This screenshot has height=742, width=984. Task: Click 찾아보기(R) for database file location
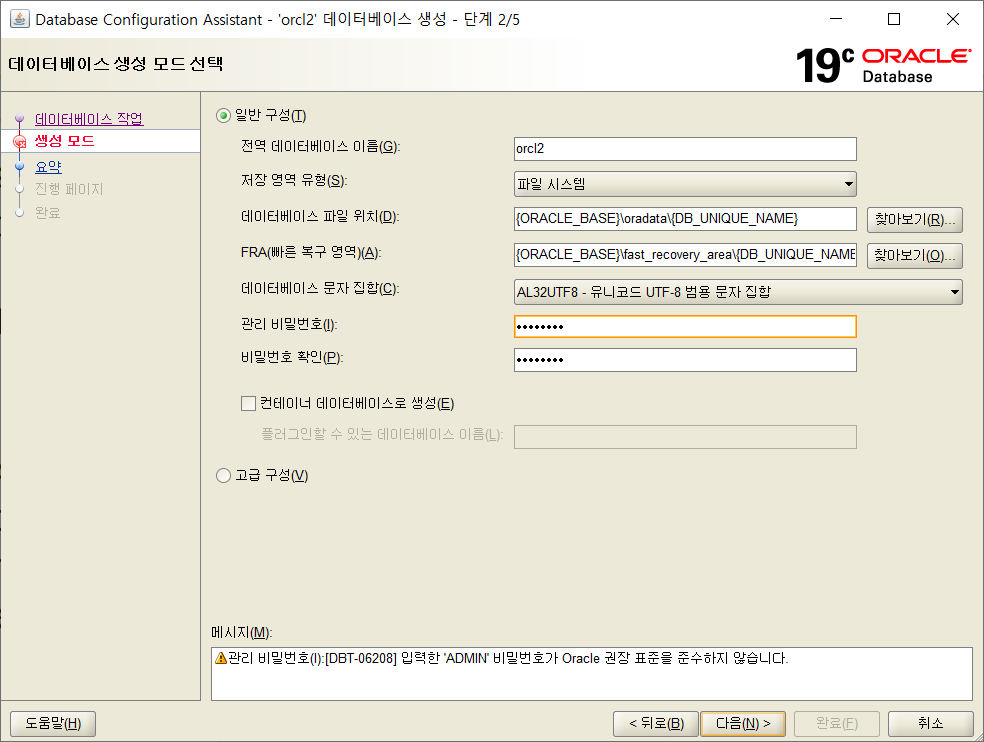(x=914, y=220)
